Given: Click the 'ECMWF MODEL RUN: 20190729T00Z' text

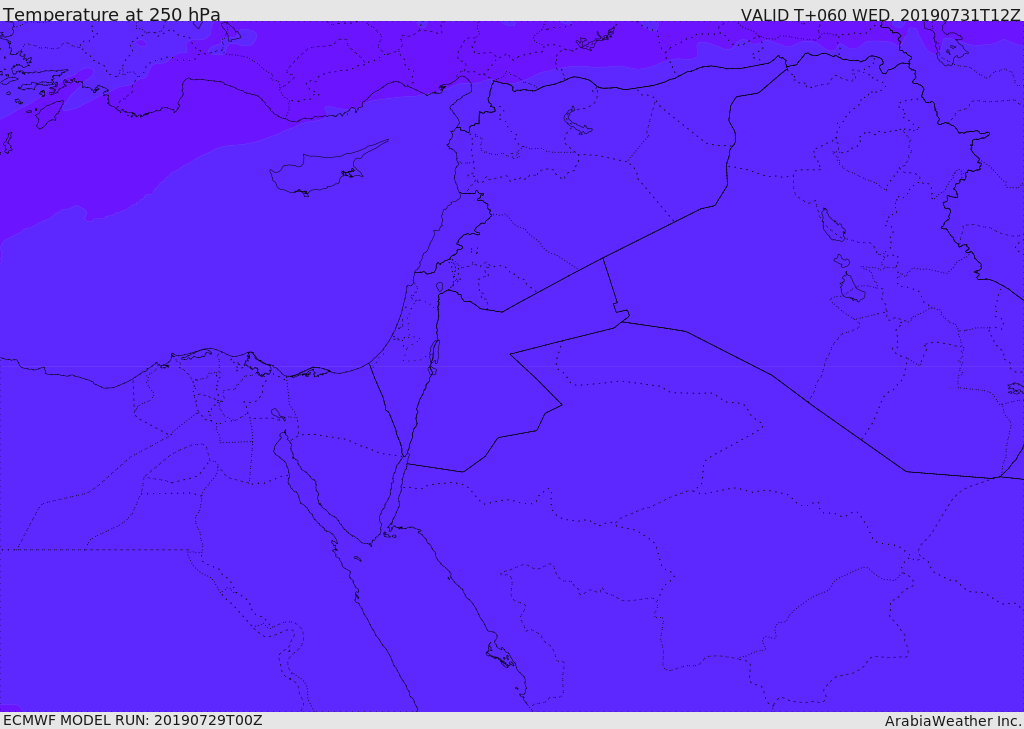Looking at the screenshot, I should (x=133, y=721).
